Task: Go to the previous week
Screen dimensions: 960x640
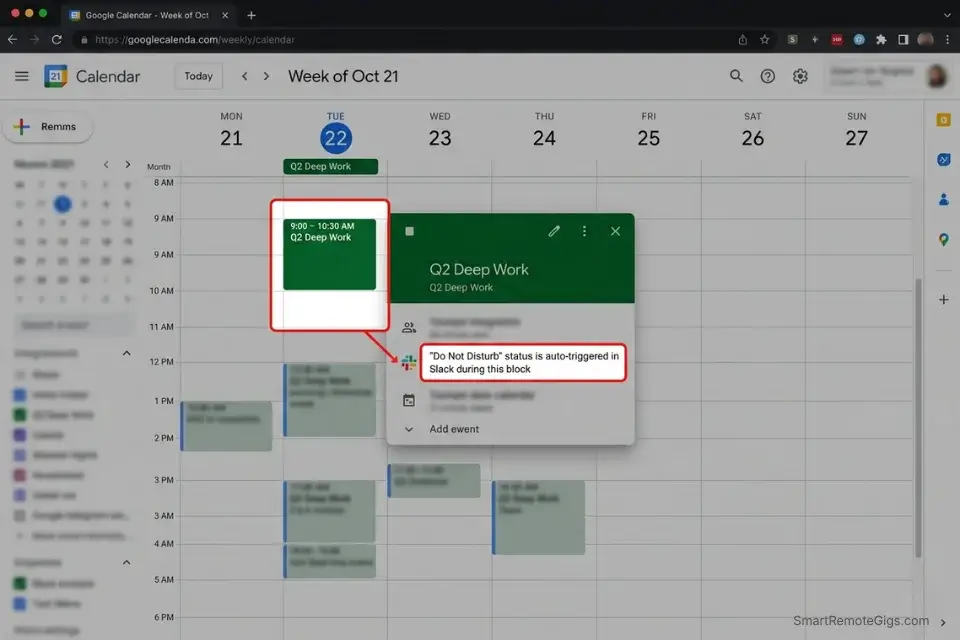Action: (244, 76)
